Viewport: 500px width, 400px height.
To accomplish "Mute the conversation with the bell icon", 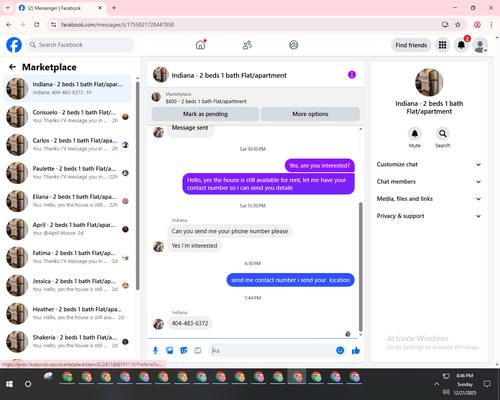I will pos(415,134).
